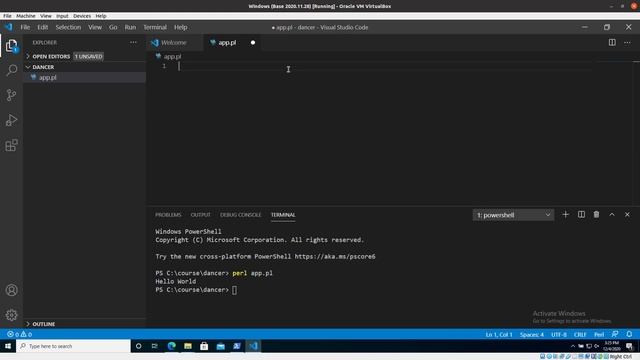Open the Source Control view
640x360 pixels.
(11, 95)
